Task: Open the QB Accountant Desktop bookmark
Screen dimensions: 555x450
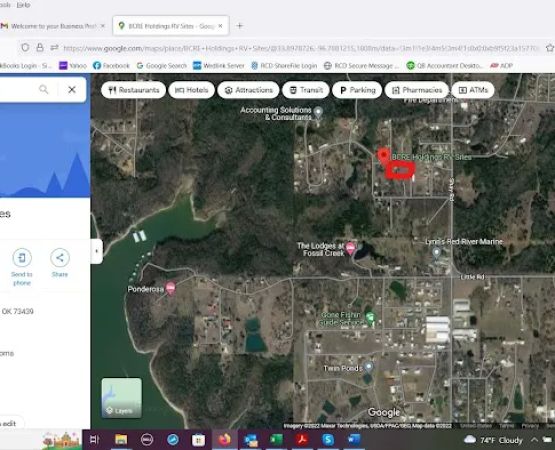Action: pyautogui.click(x=445, y=65)
